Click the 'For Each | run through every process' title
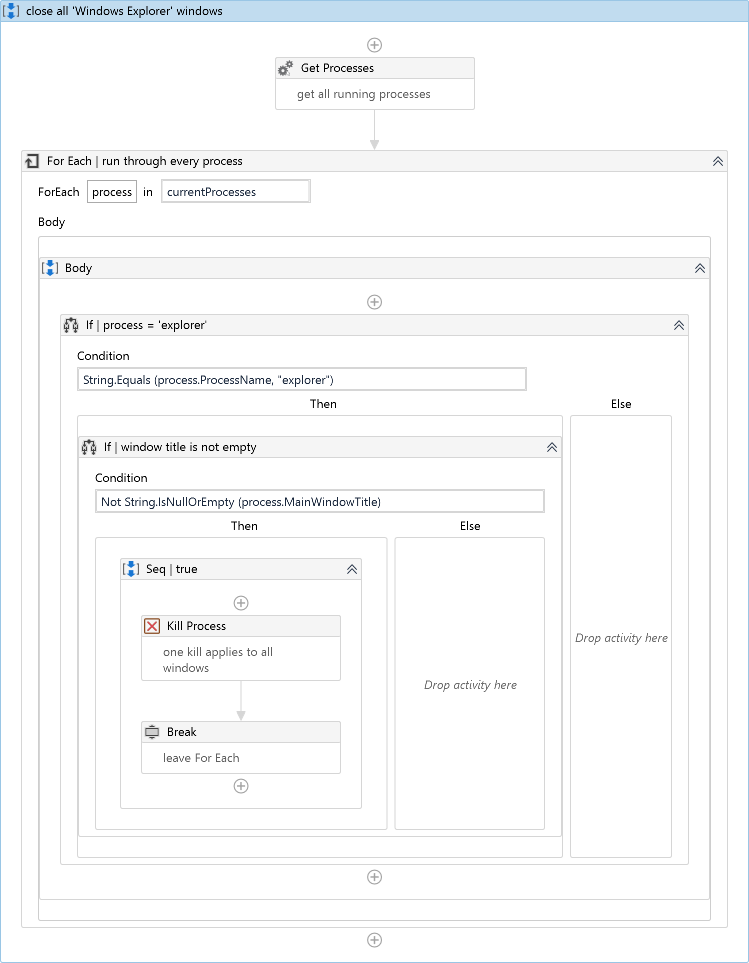This screenshot has height=963, width=749. tap(145, 161)
